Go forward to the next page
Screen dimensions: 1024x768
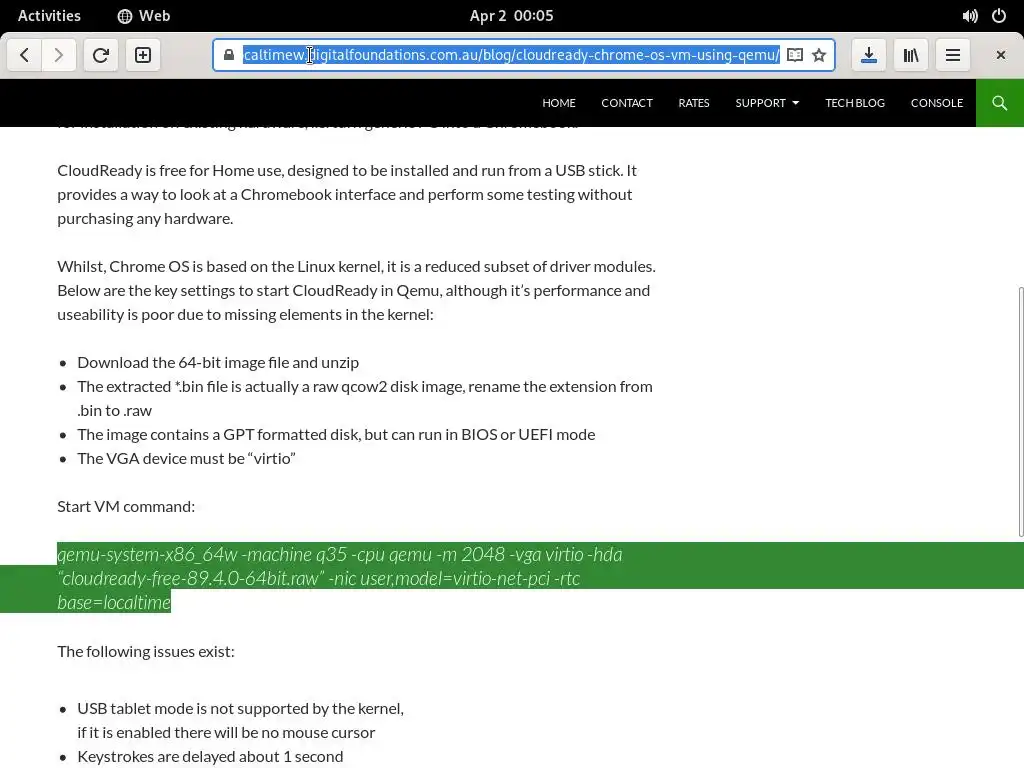59,55
